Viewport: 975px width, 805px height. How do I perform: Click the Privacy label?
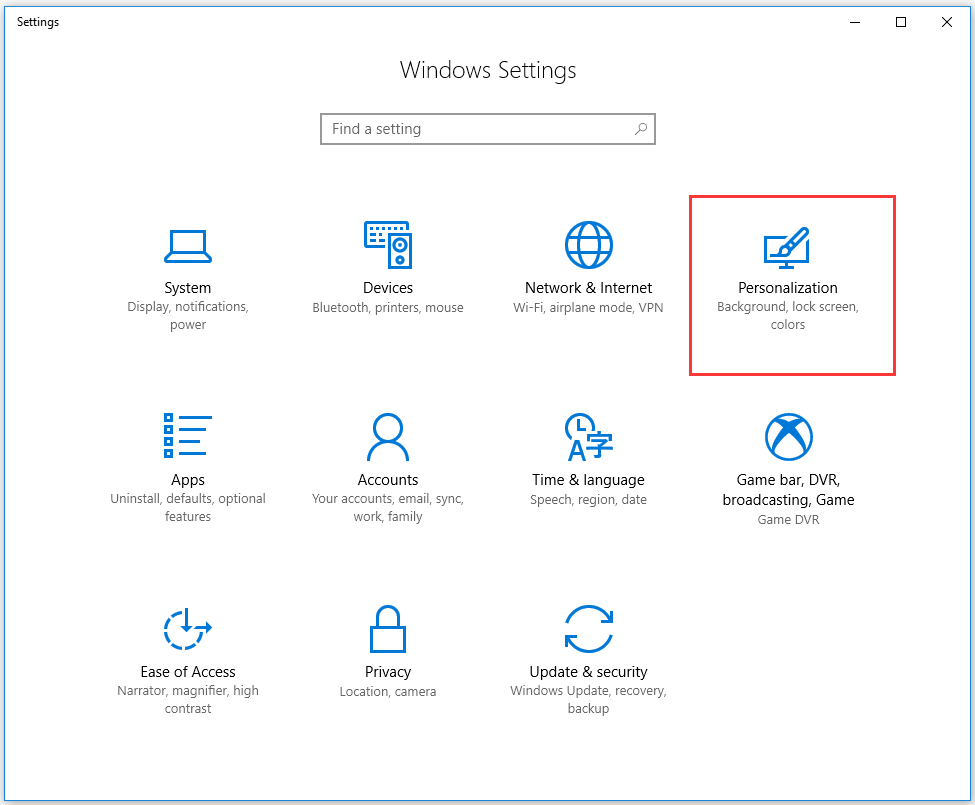coord(388,672)
